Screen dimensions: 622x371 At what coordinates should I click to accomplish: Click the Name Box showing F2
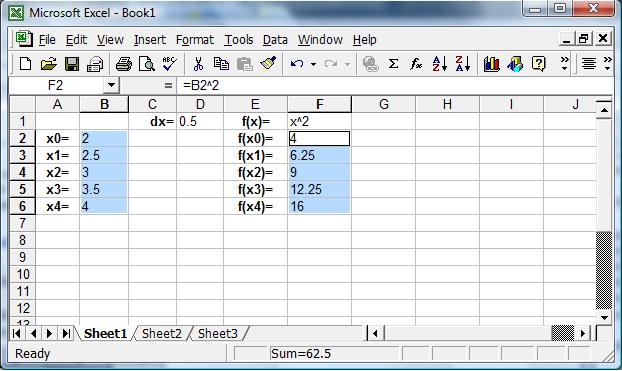click(56, 85)
